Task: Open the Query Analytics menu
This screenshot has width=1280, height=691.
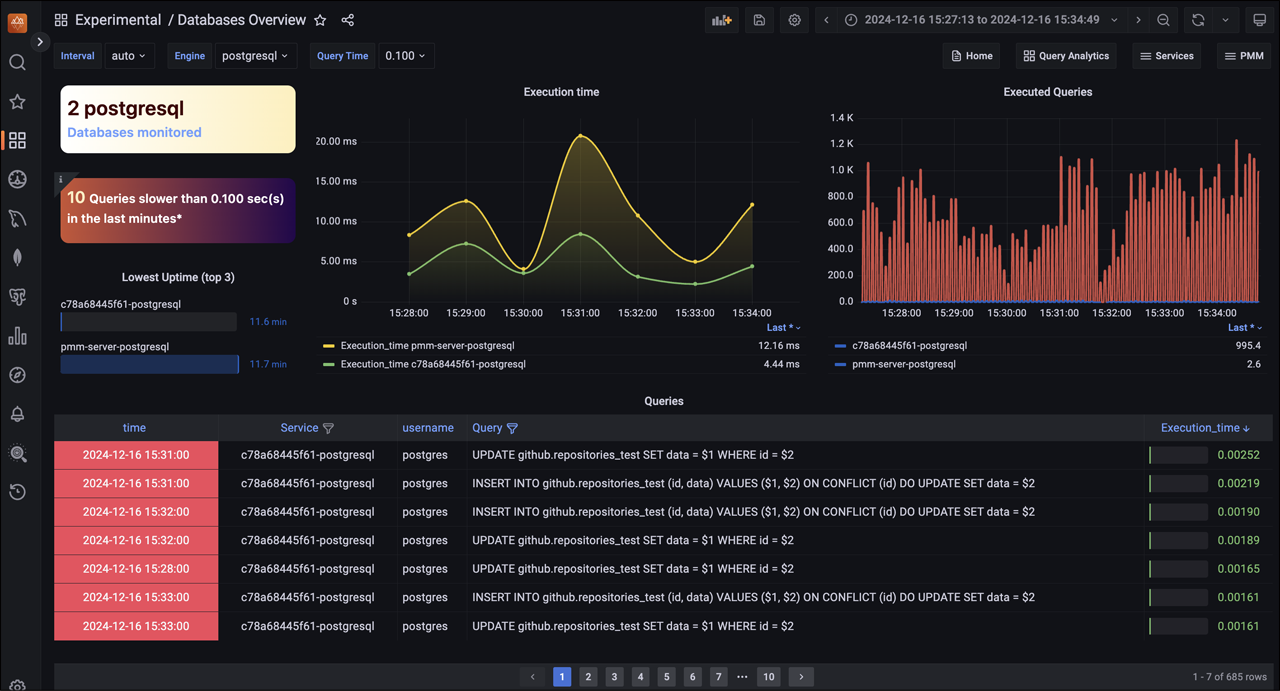Action: (1066, 56)
